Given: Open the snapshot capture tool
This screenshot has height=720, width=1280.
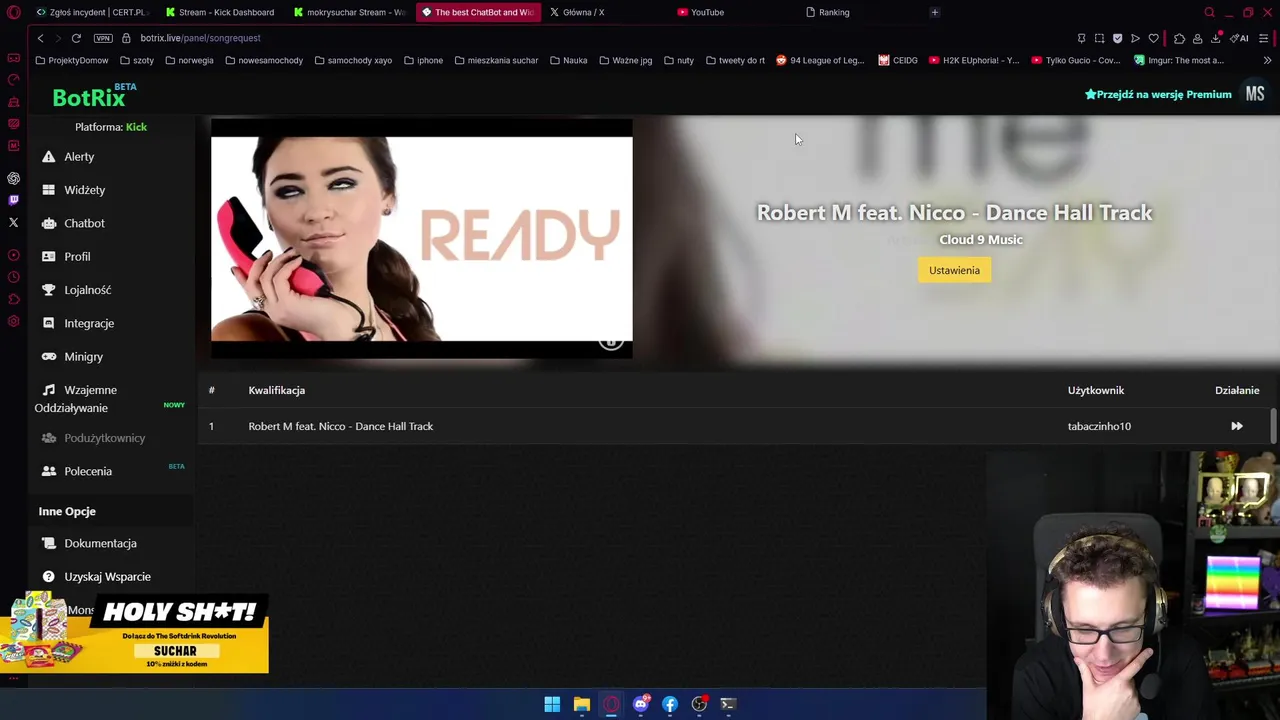Looking at the screenshot, I should point(1099,38).
